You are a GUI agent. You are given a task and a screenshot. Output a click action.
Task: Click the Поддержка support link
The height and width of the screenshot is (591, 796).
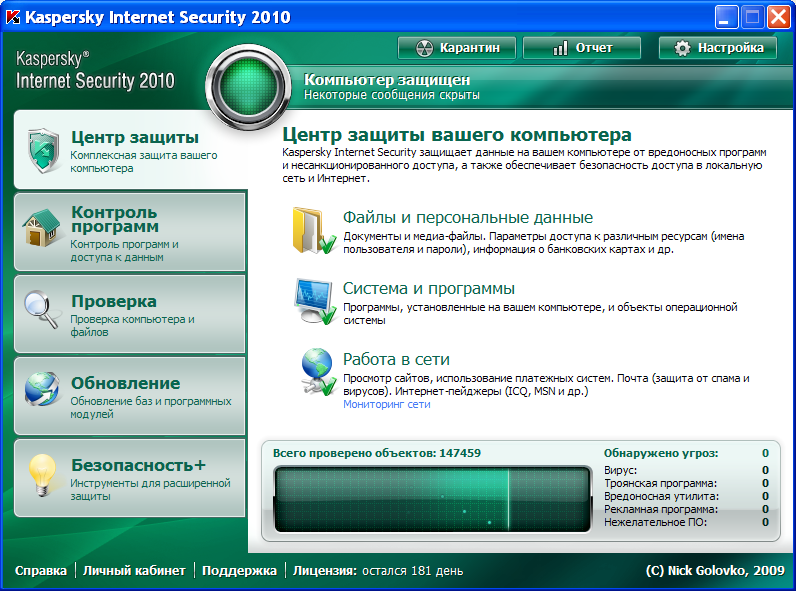pyautogui.click(x=239, y=571)
